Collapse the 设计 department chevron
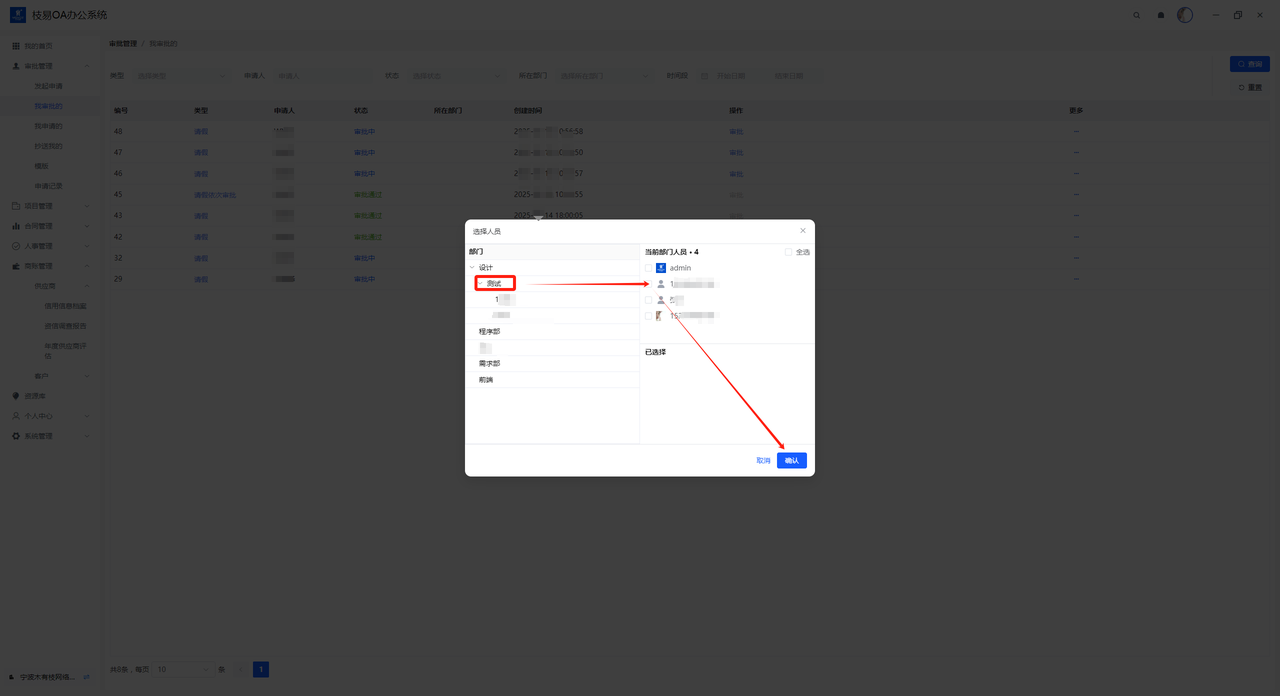The width and height of the screenshot is (1280, 696). tap(472, 268)
